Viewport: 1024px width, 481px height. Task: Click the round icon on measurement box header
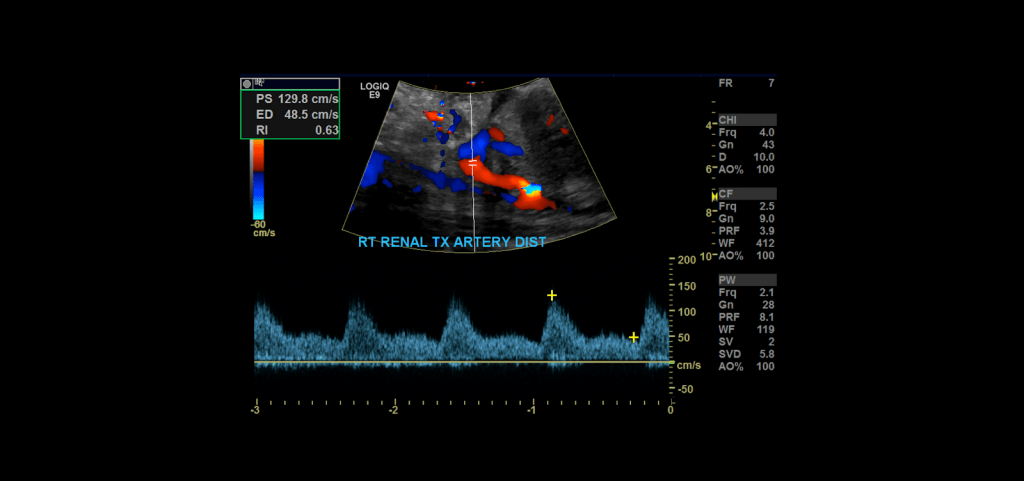[x=247, y=84]
